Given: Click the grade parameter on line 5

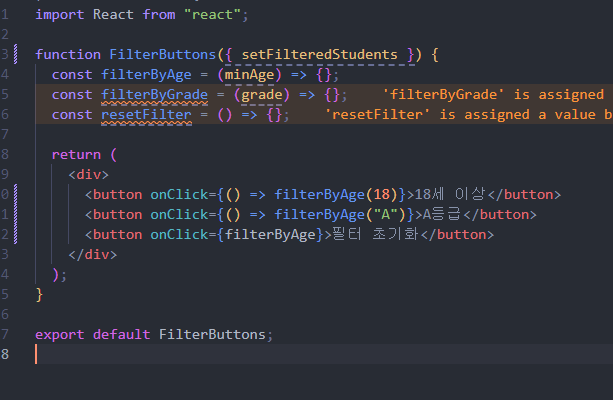Looking at the screenshot, I should [x=262, y=95].
